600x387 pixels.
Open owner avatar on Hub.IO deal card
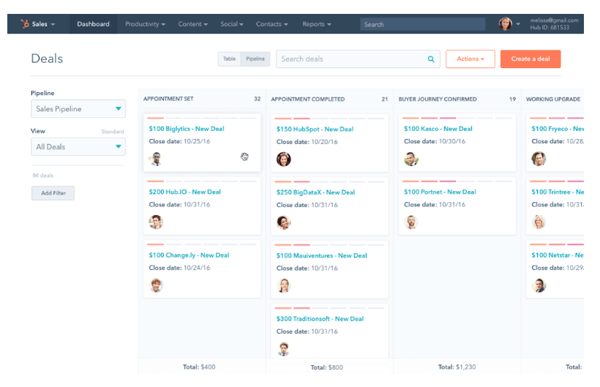(x=156, y=222)
